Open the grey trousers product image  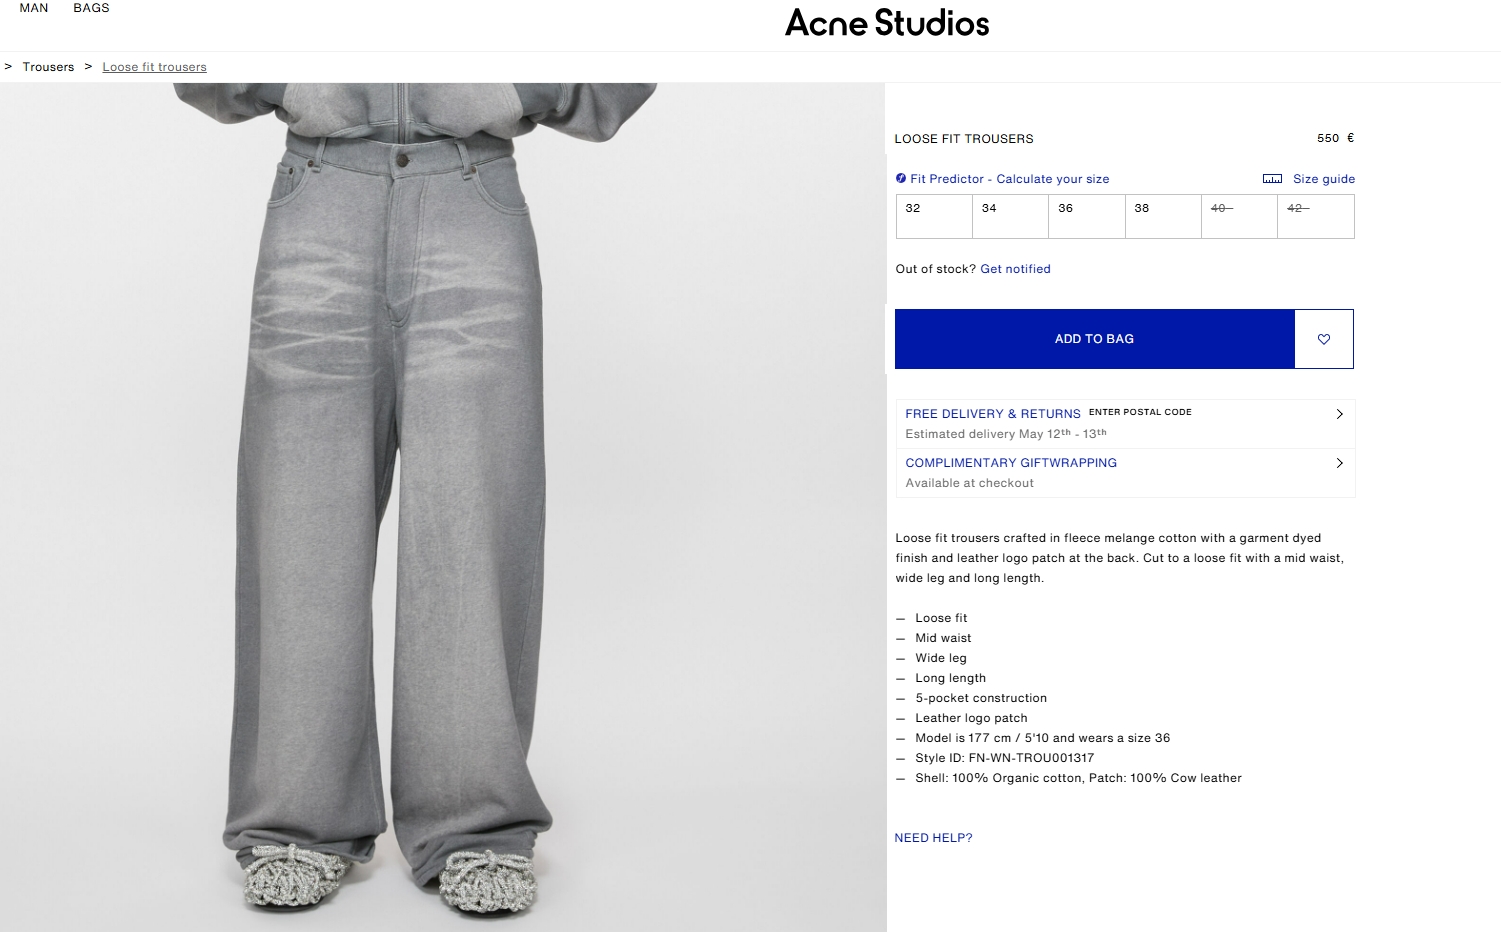tap(443, 507)
